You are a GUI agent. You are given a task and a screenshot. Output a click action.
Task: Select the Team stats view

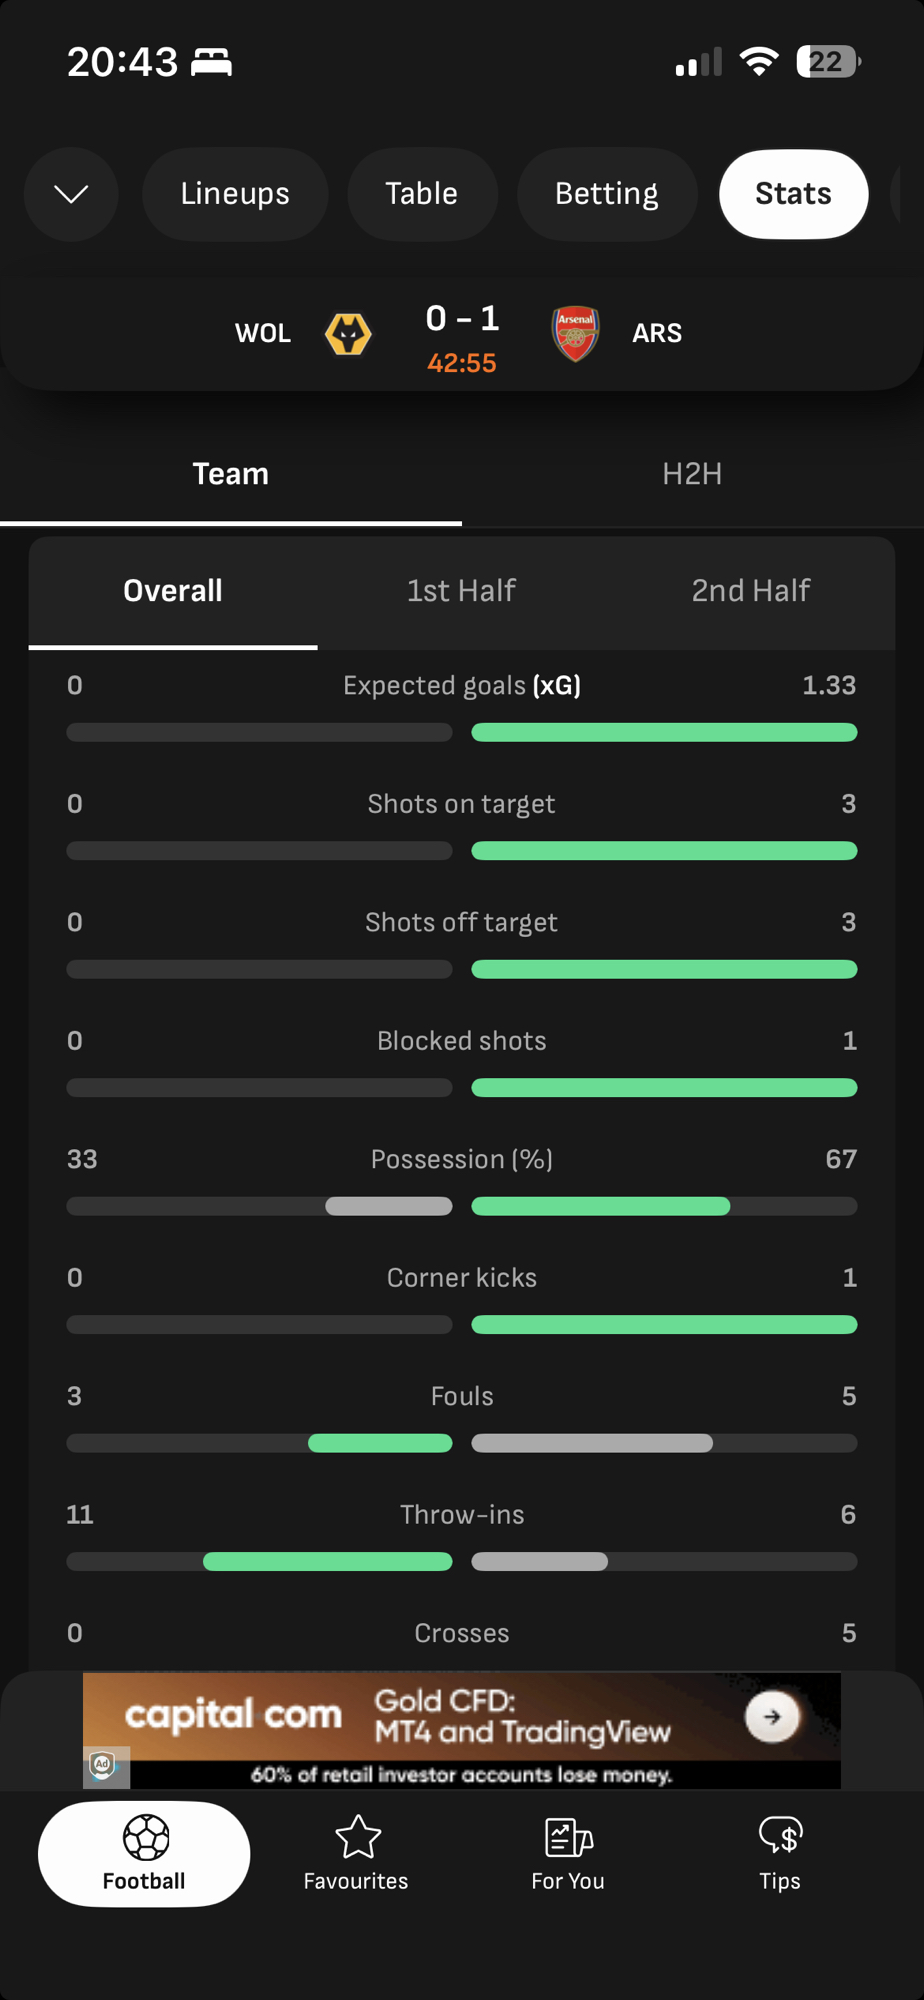click(x=231, y=474)
